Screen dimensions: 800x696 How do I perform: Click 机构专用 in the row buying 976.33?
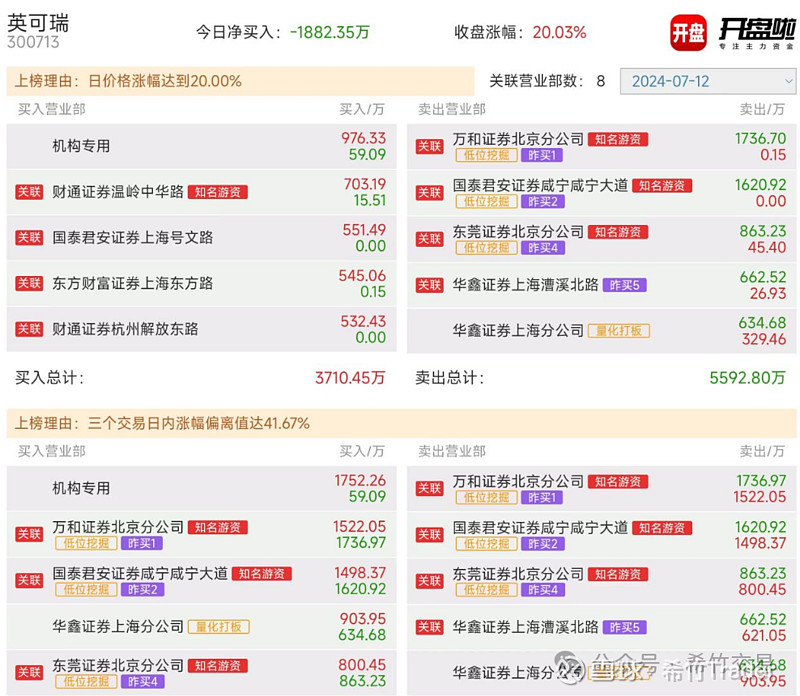82,146
